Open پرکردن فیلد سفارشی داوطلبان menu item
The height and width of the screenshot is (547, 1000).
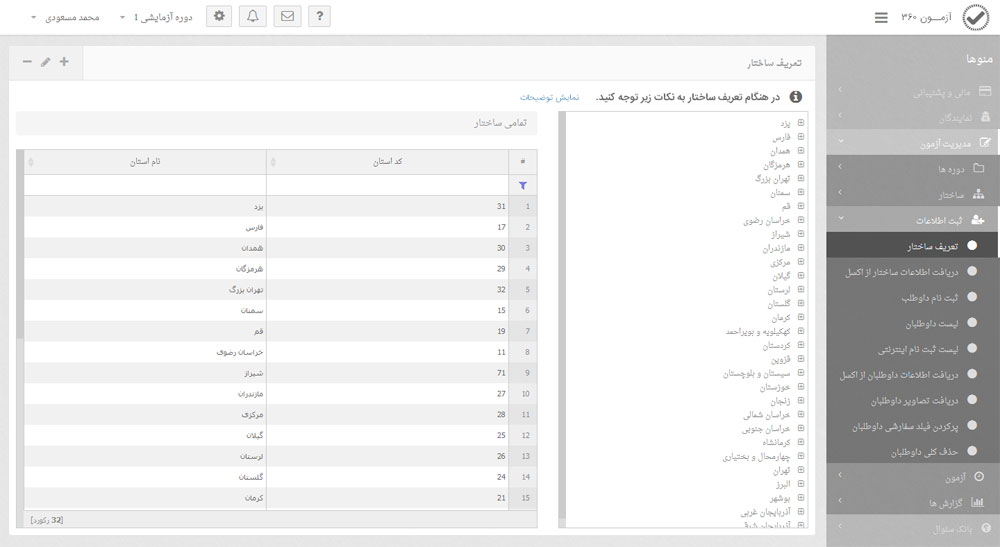913,425
